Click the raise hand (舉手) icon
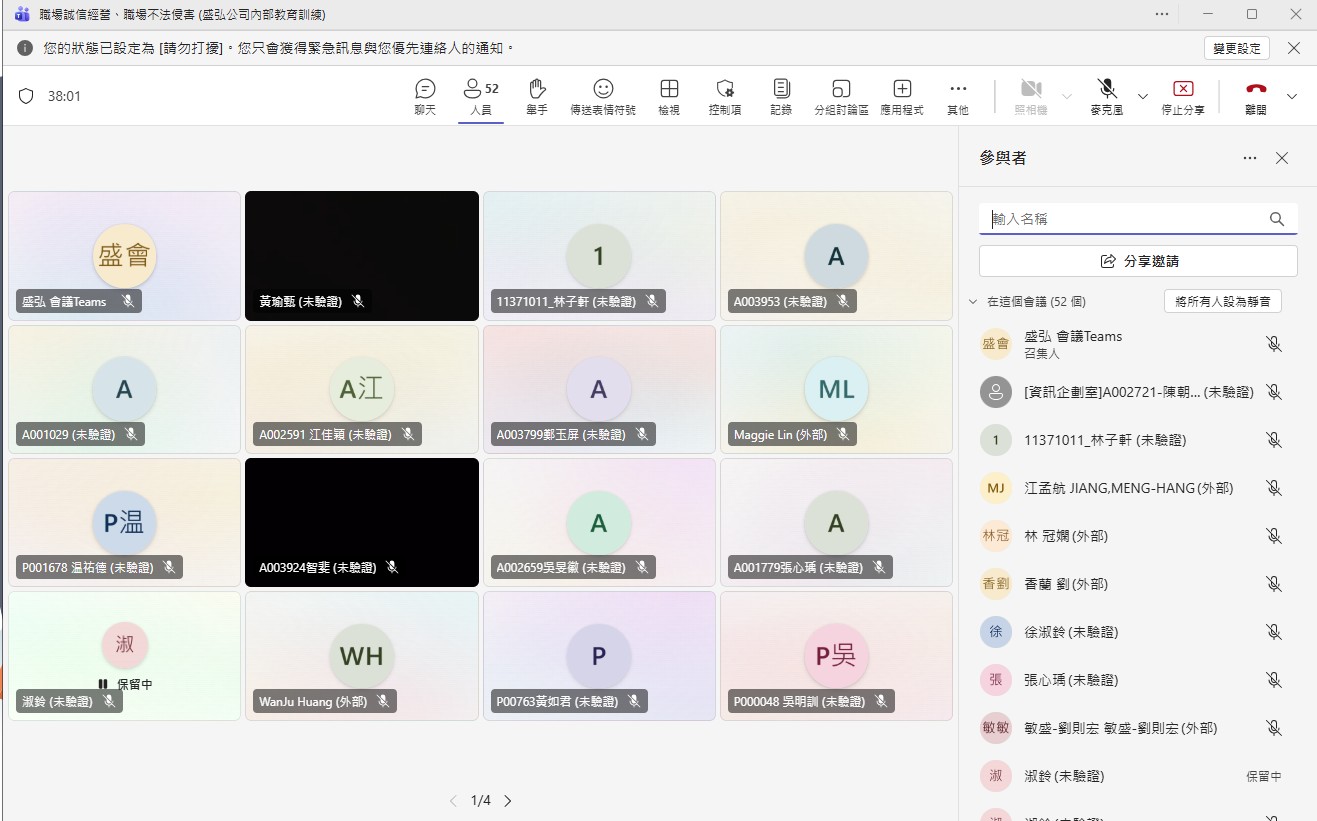The width and height of the screenshot is (1317, 821). click(537, 96)
